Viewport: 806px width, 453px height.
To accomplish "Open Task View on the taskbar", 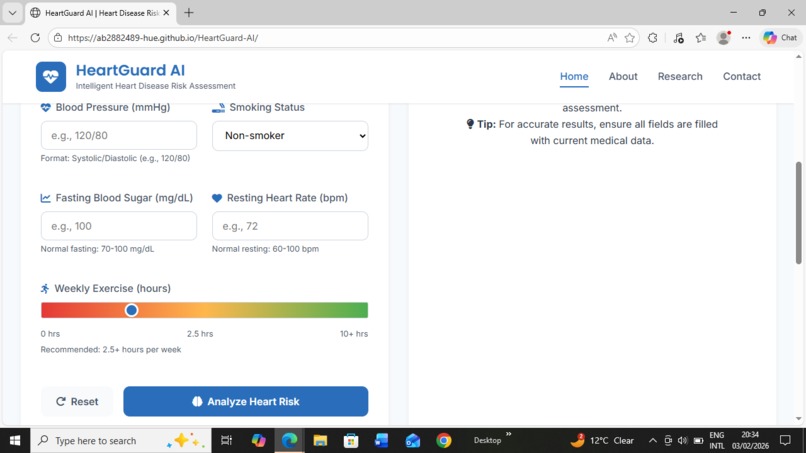I will pyautogui.click(x=226, y=441).
